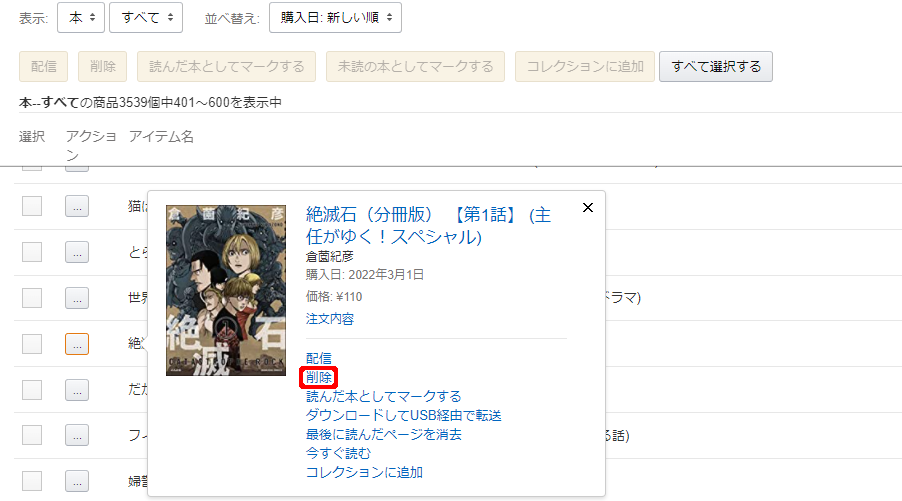The width and height of the screenshot is (902, 501).
Task: Select 配信 in the popup menu
Action: point(319,358)
